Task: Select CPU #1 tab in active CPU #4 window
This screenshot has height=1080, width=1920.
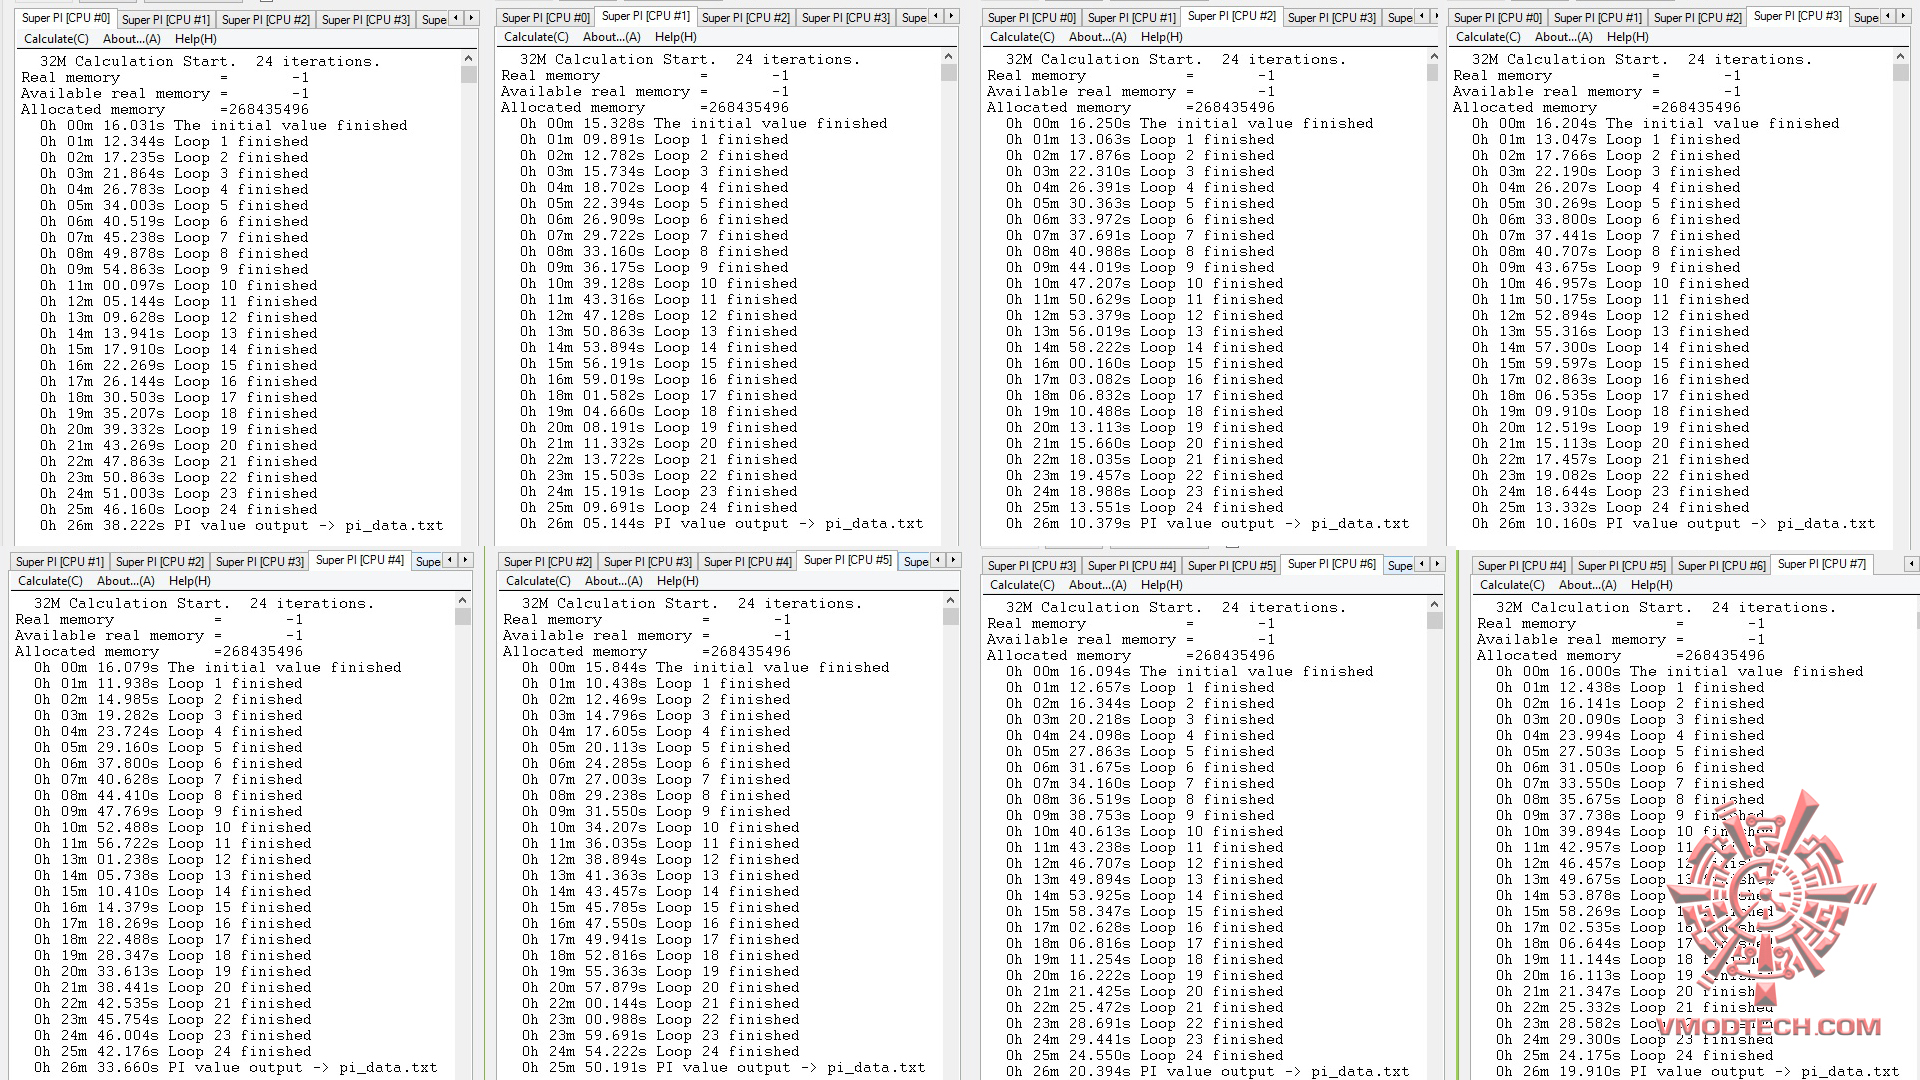Action: click(59, 562)
